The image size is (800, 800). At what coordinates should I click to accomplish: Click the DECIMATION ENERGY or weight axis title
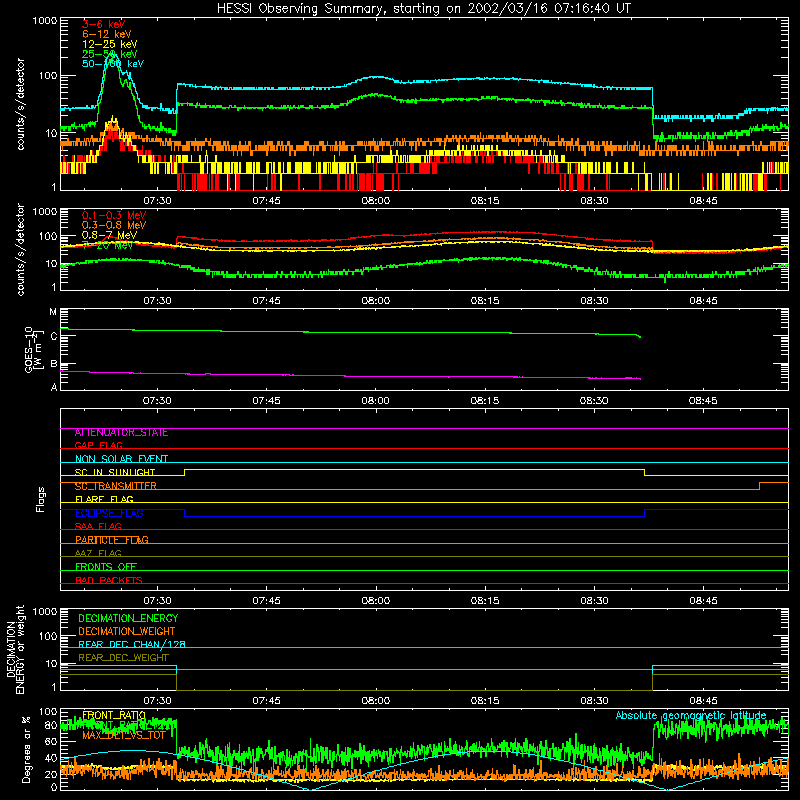16,649
